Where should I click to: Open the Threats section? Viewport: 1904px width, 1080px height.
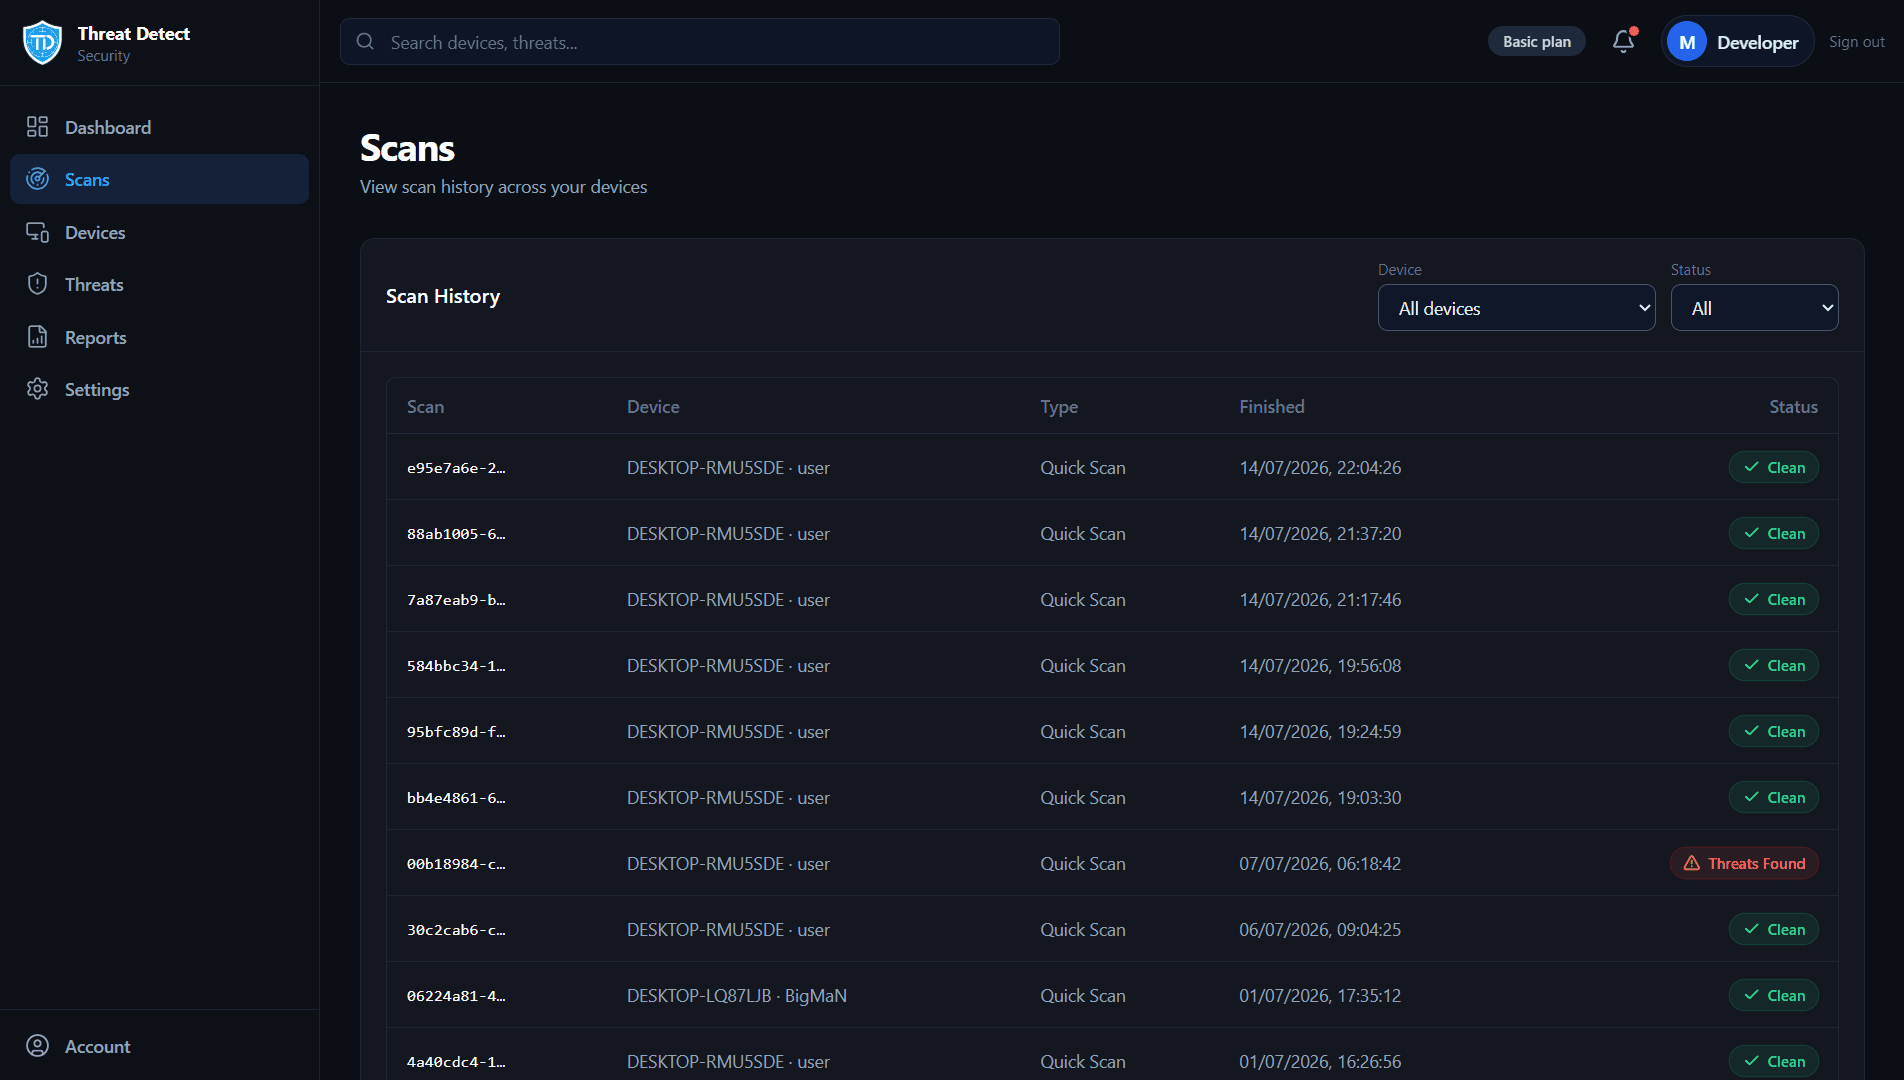pyautogui.click(x=159, y=284)
